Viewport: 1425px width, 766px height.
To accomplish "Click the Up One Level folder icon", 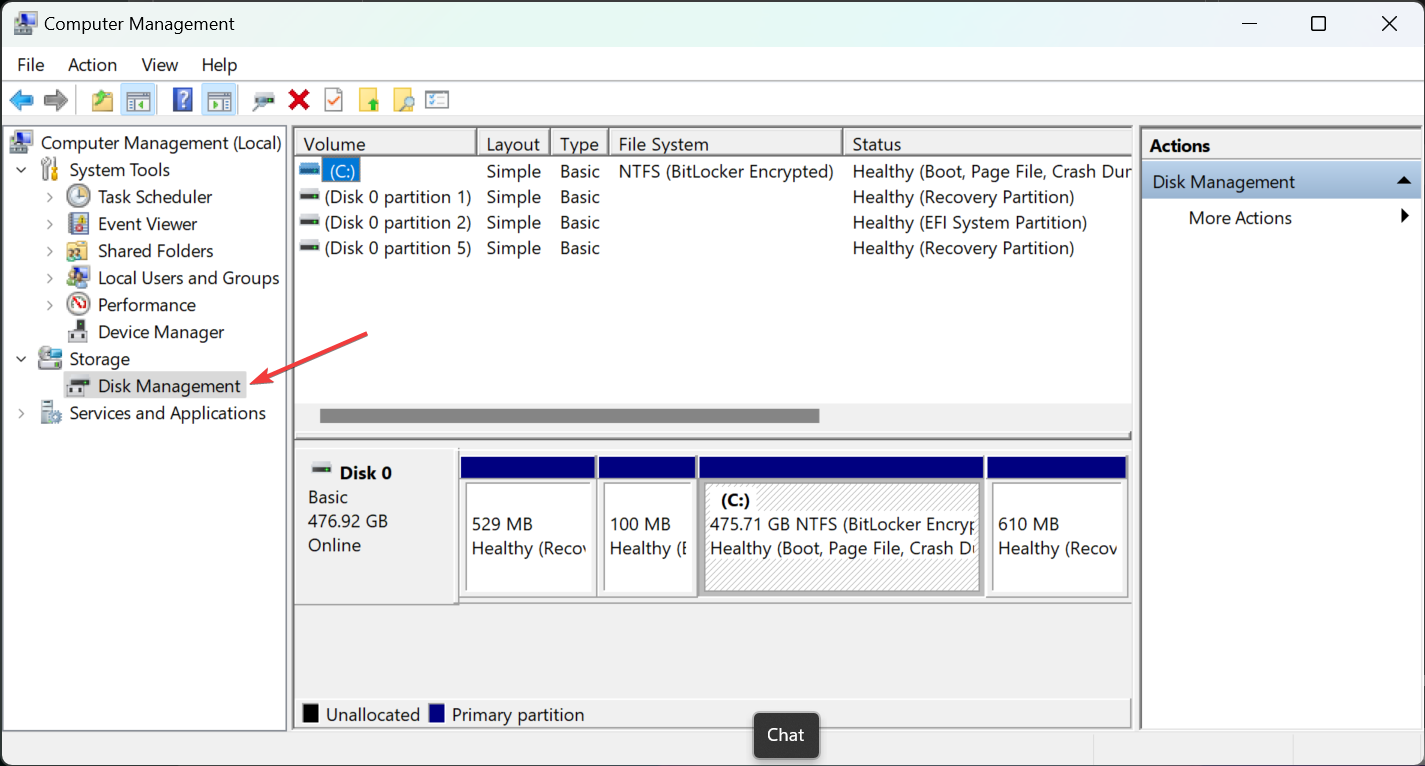I will click(x=102, y=100).
